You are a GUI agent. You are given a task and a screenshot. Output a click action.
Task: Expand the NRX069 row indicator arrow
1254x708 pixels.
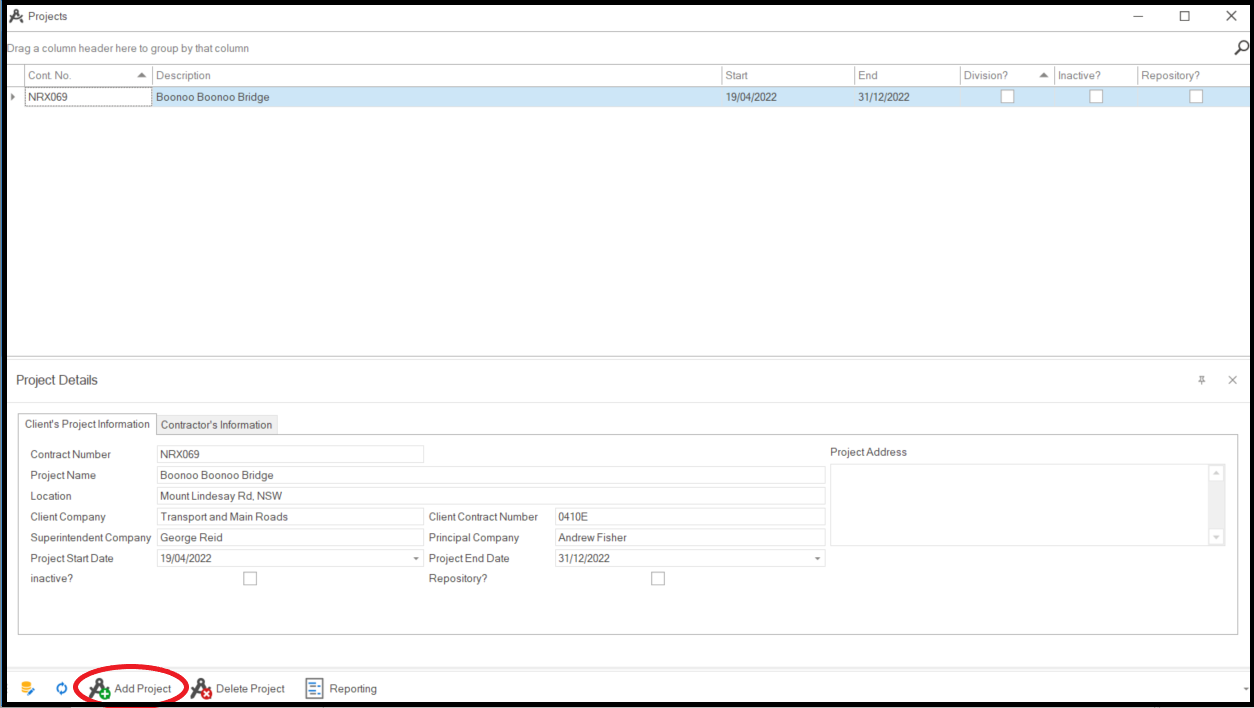pyautogui.click(x=13, y=97)
